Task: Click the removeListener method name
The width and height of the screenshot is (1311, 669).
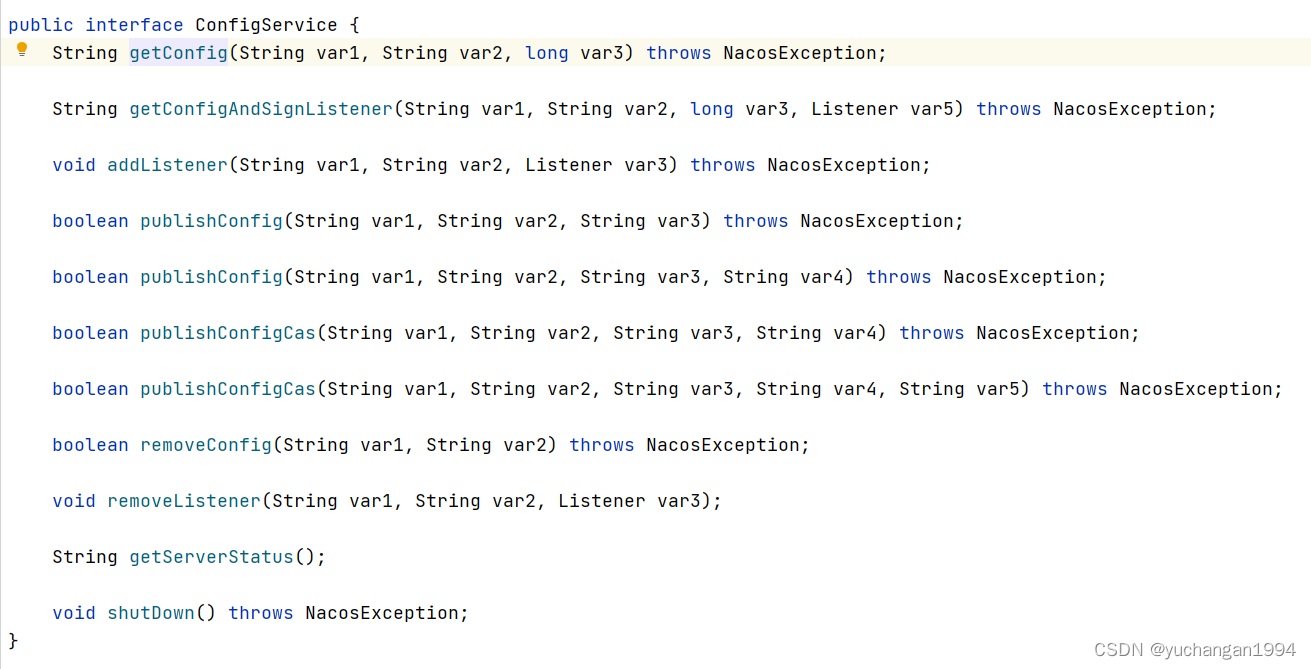Action: 184,501
